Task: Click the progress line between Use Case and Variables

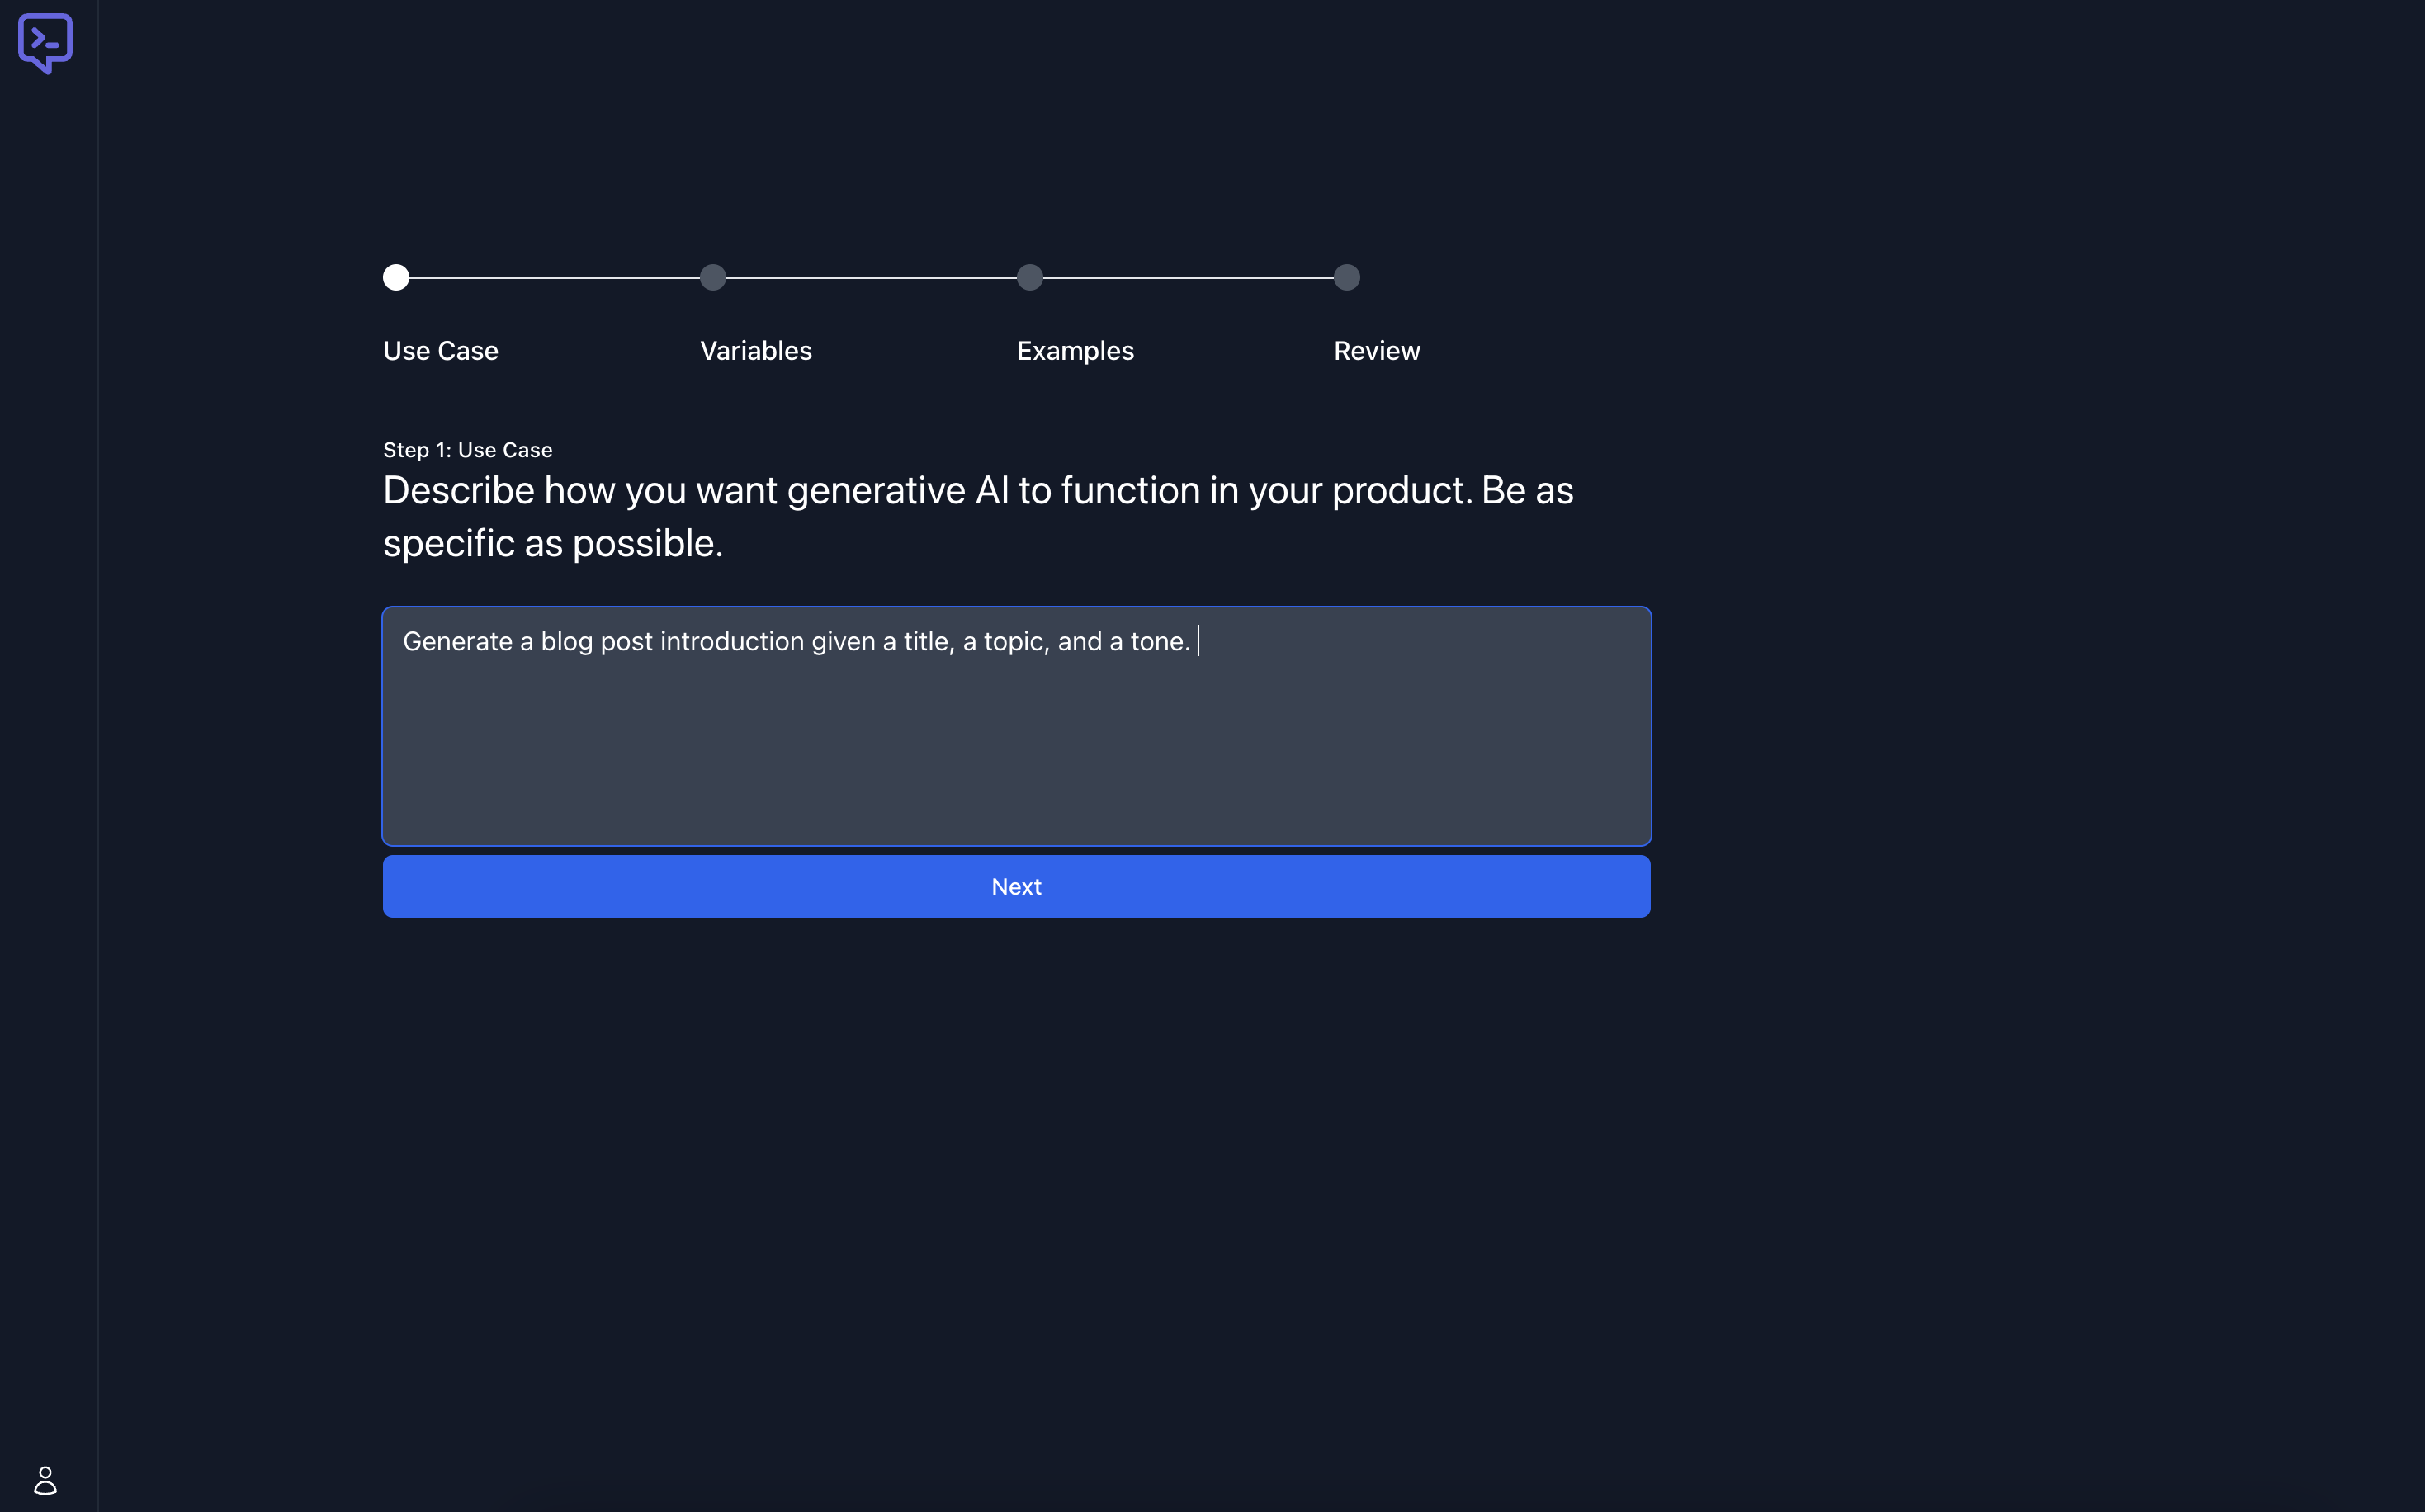Action: [554, 277]
